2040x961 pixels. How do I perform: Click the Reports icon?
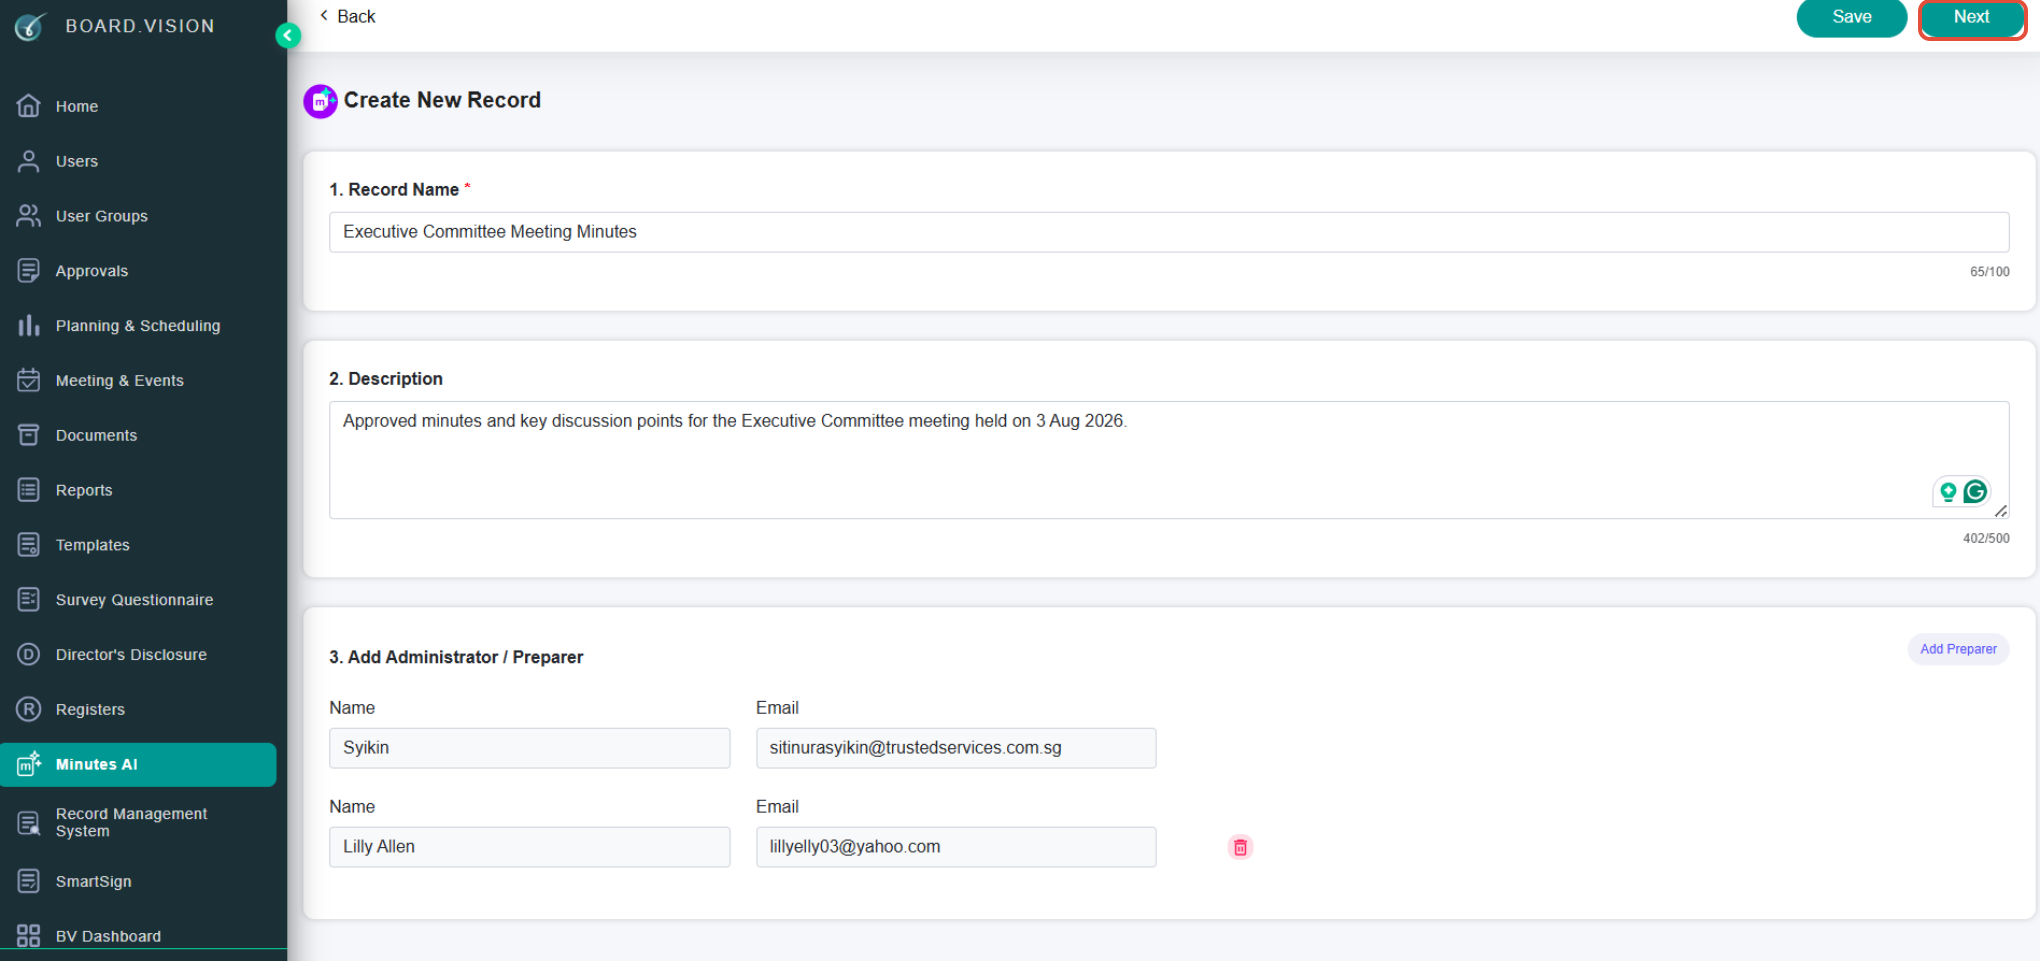(29, 490)
